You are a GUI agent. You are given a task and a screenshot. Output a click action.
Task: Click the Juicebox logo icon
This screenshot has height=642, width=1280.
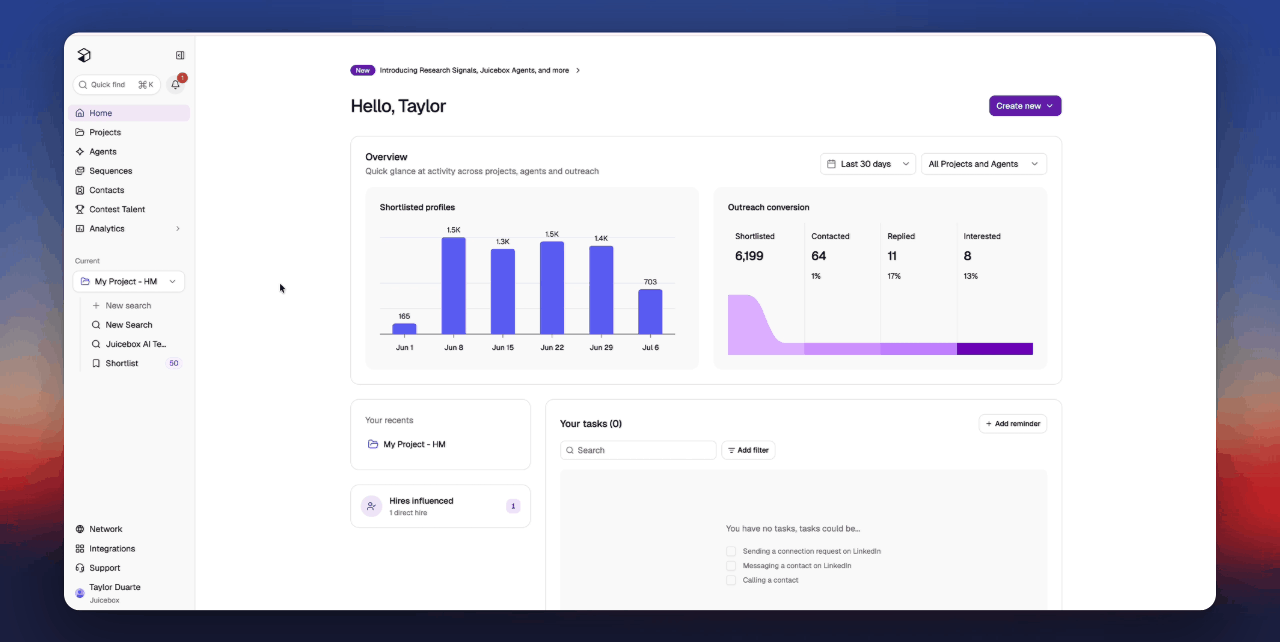coord(84,55)
